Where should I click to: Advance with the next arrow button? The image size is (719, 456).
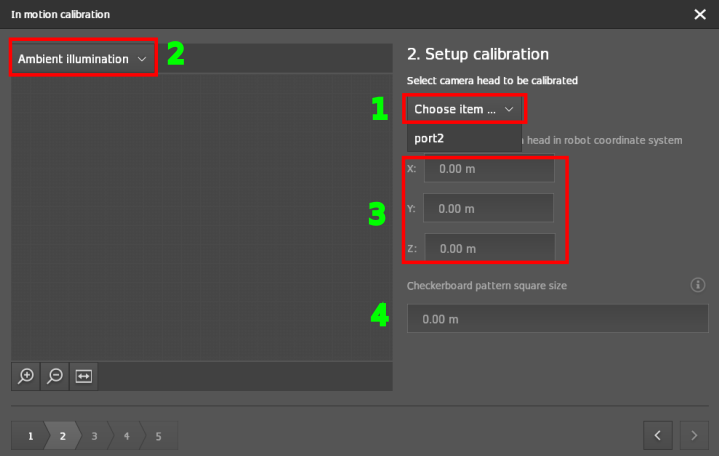[694, 436]
